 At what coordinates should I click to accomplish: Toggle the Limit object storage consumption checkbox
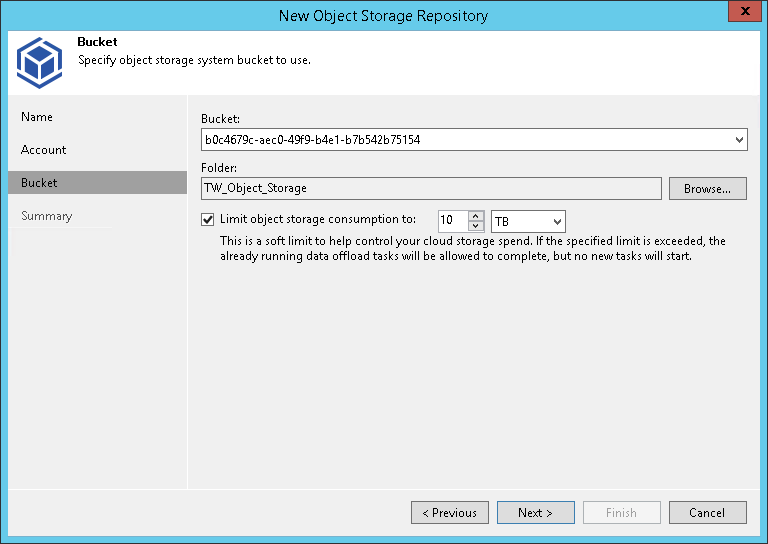[x=208, y=220]
